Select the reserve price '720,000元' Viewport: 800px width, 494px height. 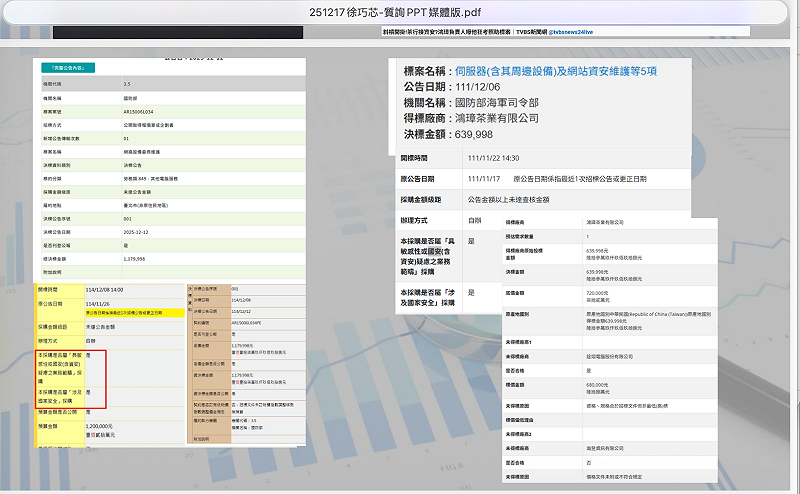point(597,293)
